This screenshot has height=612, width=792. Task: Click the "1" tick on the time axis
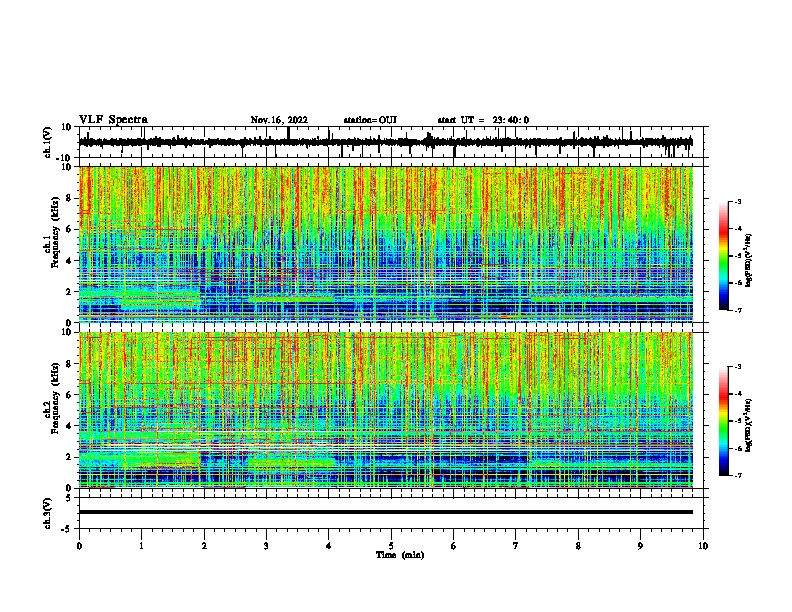pos(141,546)
